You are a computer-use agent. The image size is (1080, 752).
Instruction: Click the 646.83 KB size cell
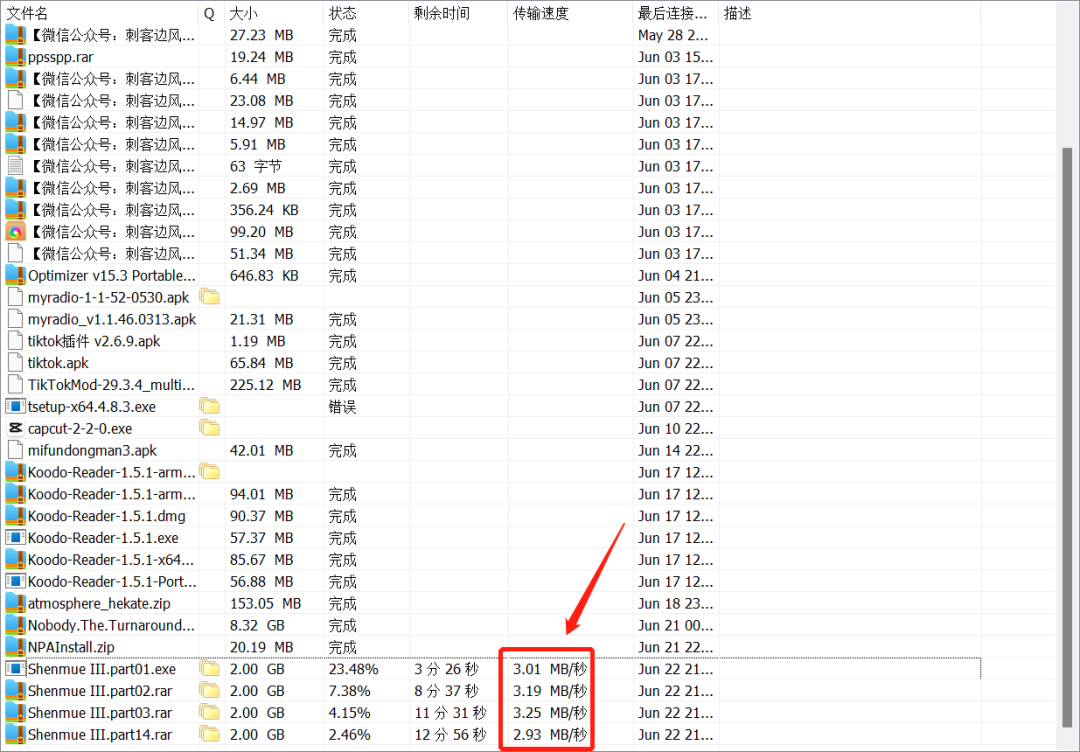tap(264, 275)
